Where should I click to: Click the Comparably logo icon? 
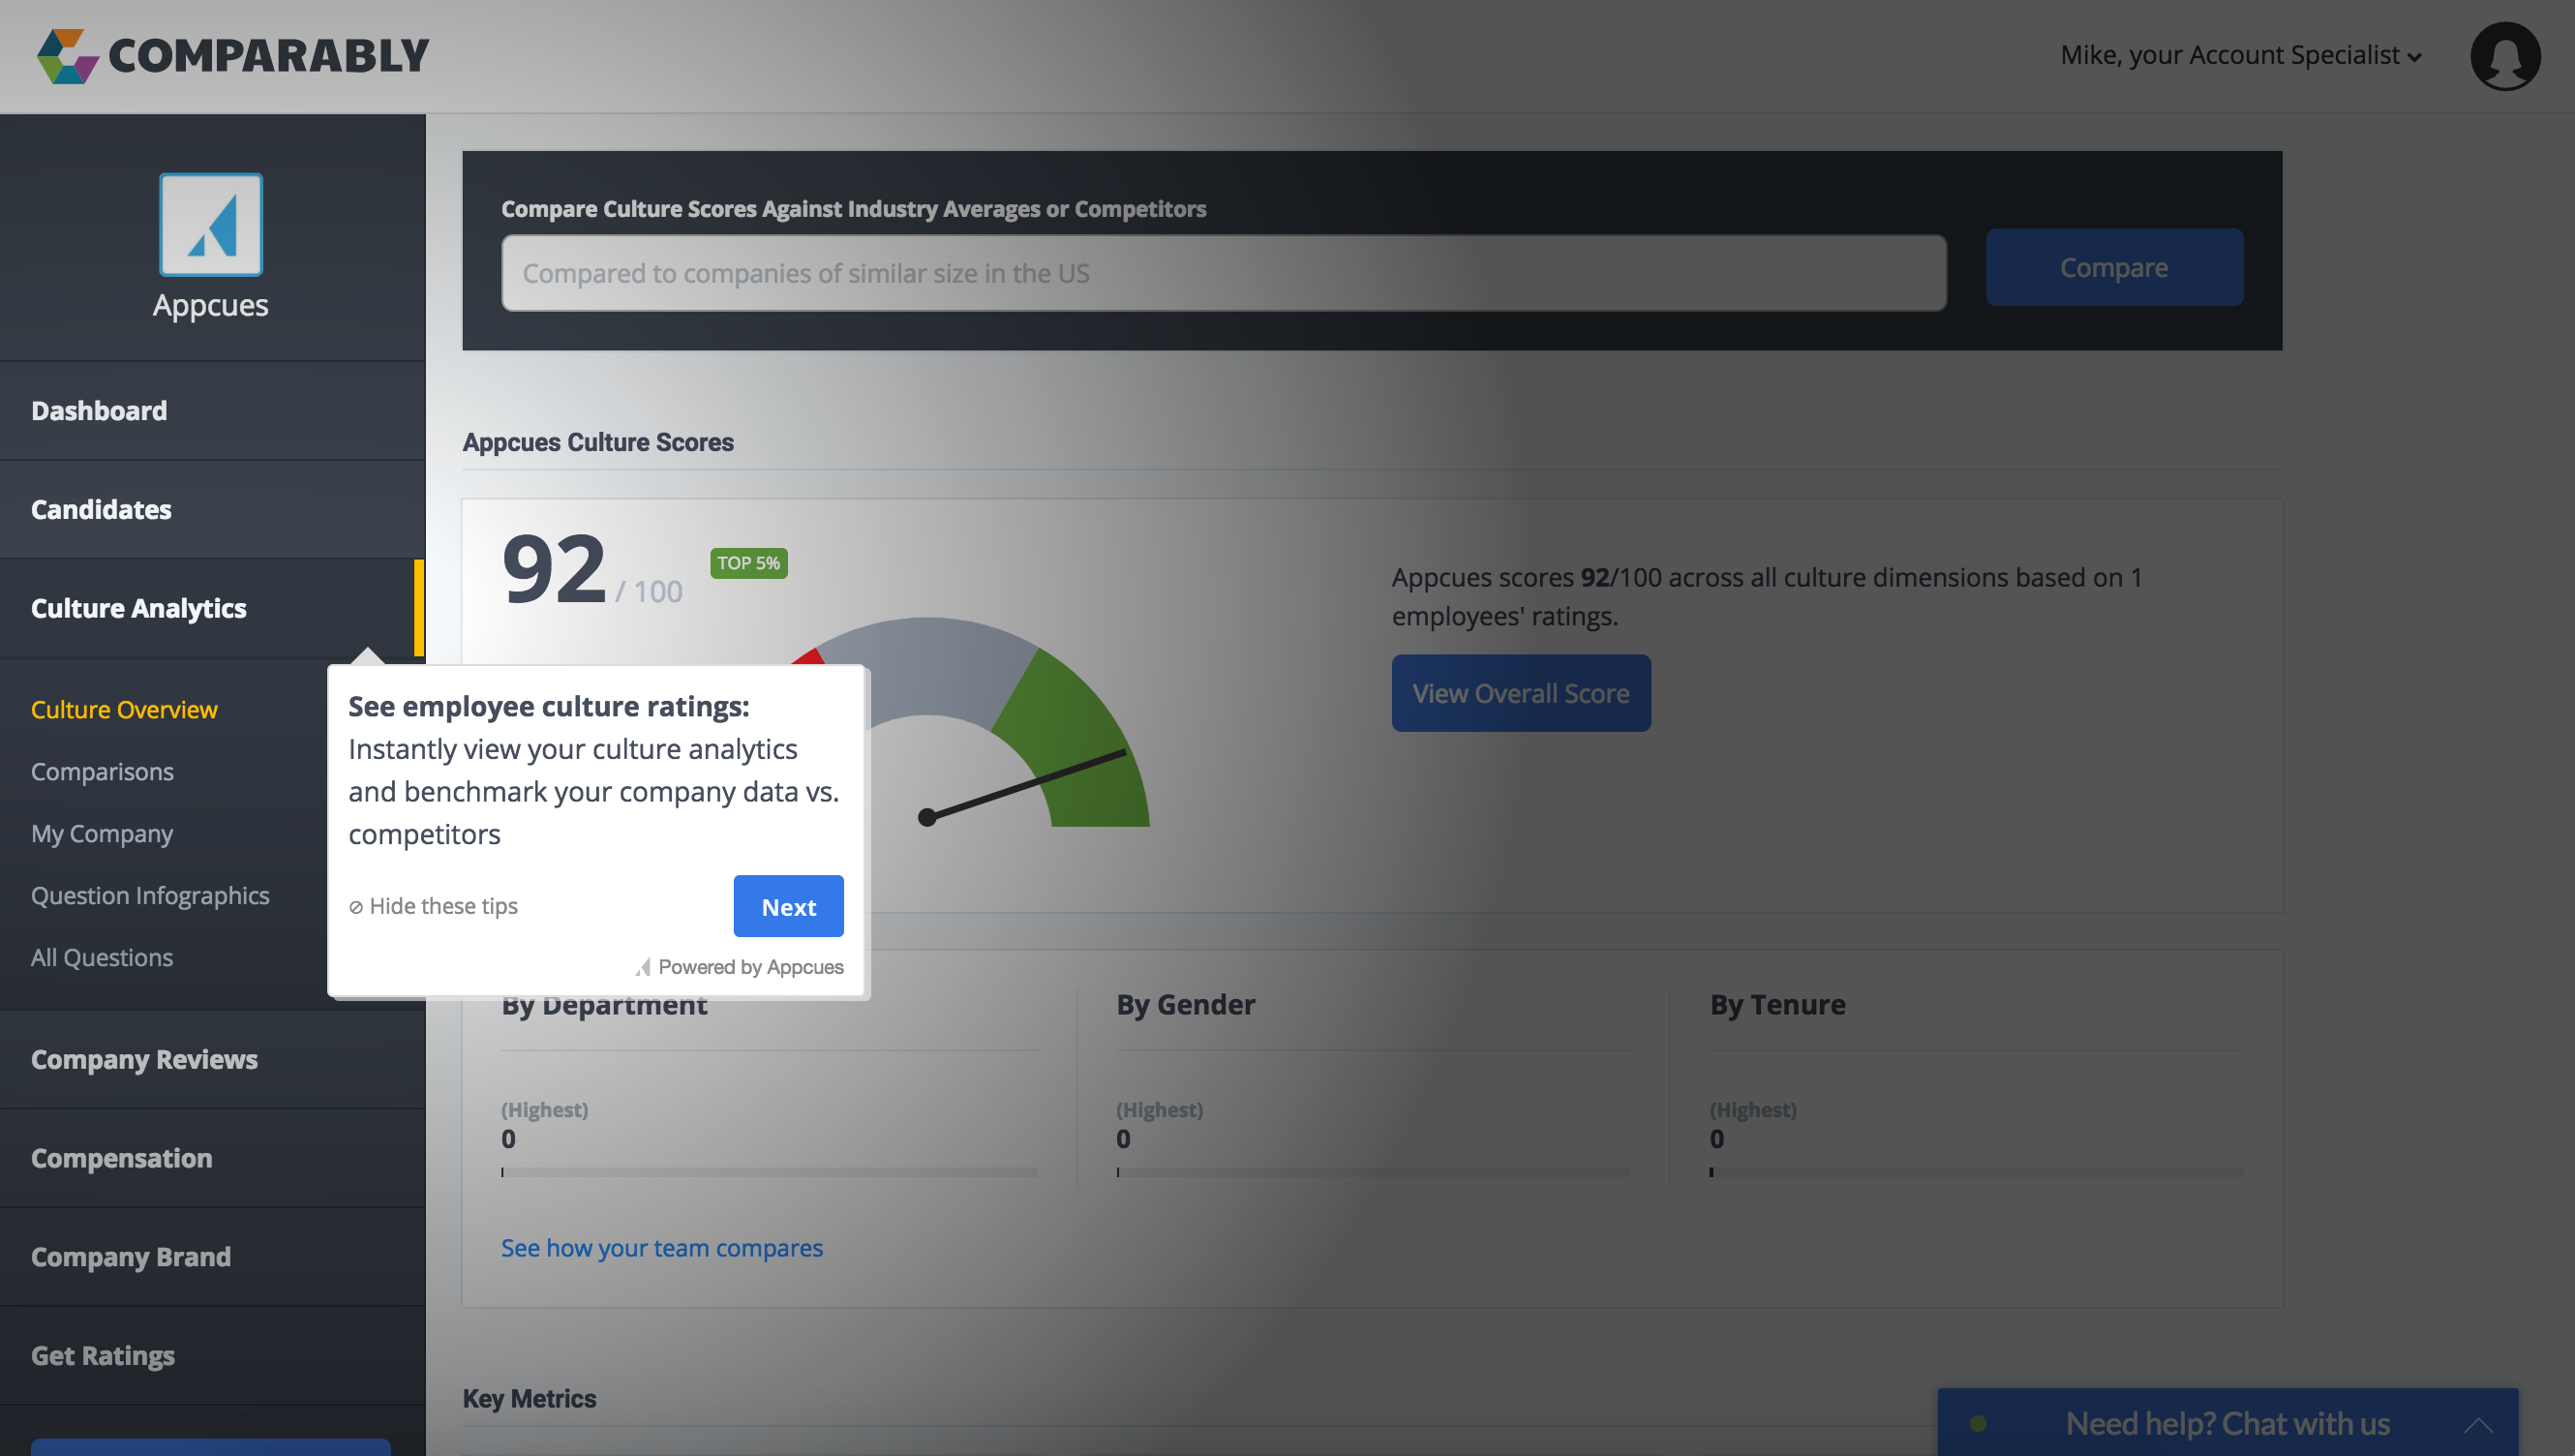click(67, 56)
